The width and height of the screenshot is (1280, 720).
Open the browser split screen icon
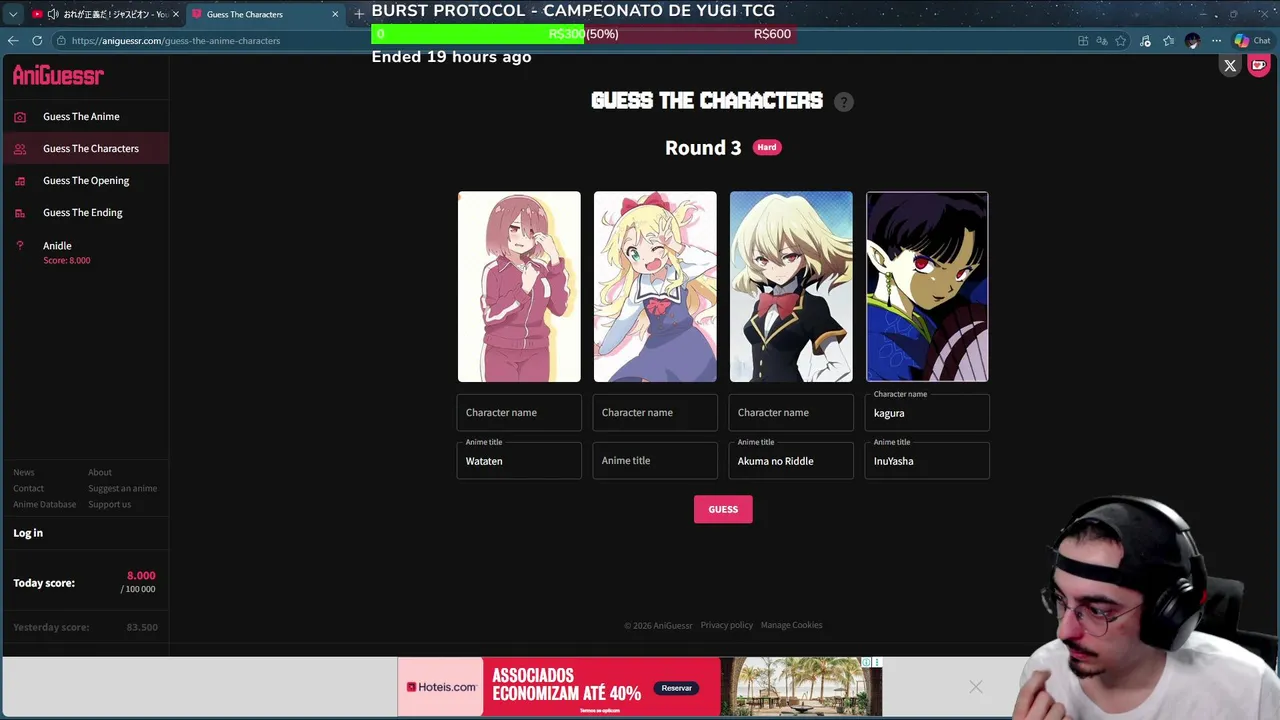[x=1083, y=41]
